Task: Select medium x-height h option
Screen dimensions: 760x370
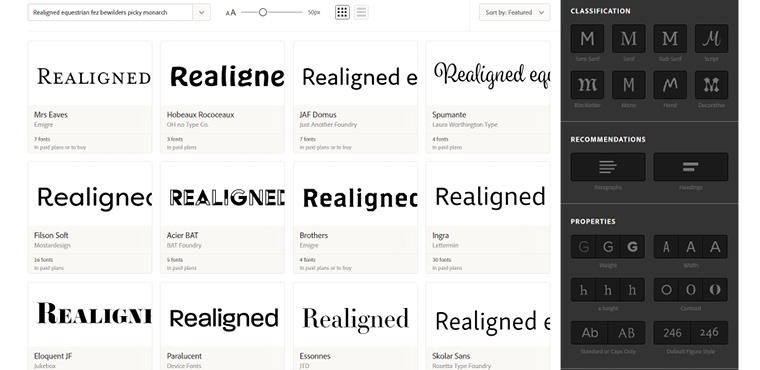Action: (608, 290)
